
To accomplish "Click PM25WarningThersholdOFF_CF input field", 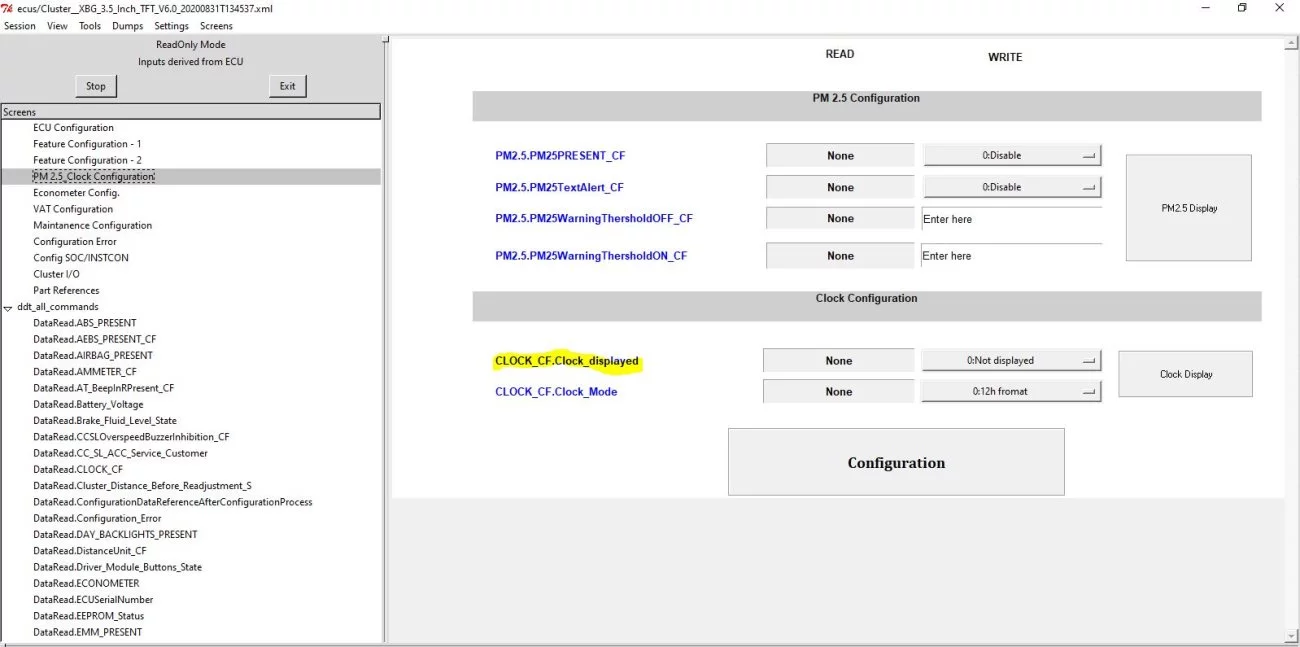I will [1010, 219].
